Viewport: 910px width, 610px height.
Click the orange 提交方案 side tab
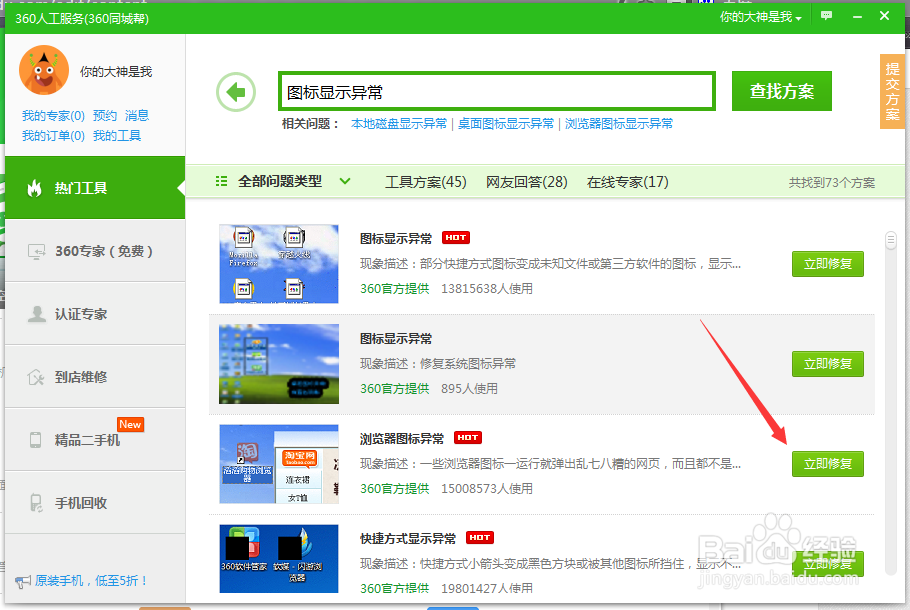point(892,91)
